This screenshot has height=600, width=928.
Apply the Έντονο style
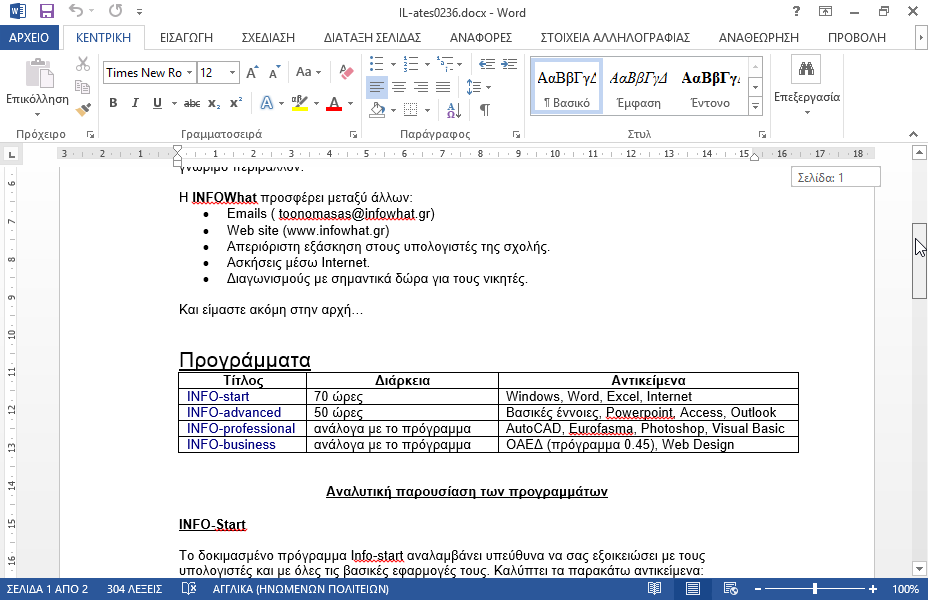pos(711,86)
